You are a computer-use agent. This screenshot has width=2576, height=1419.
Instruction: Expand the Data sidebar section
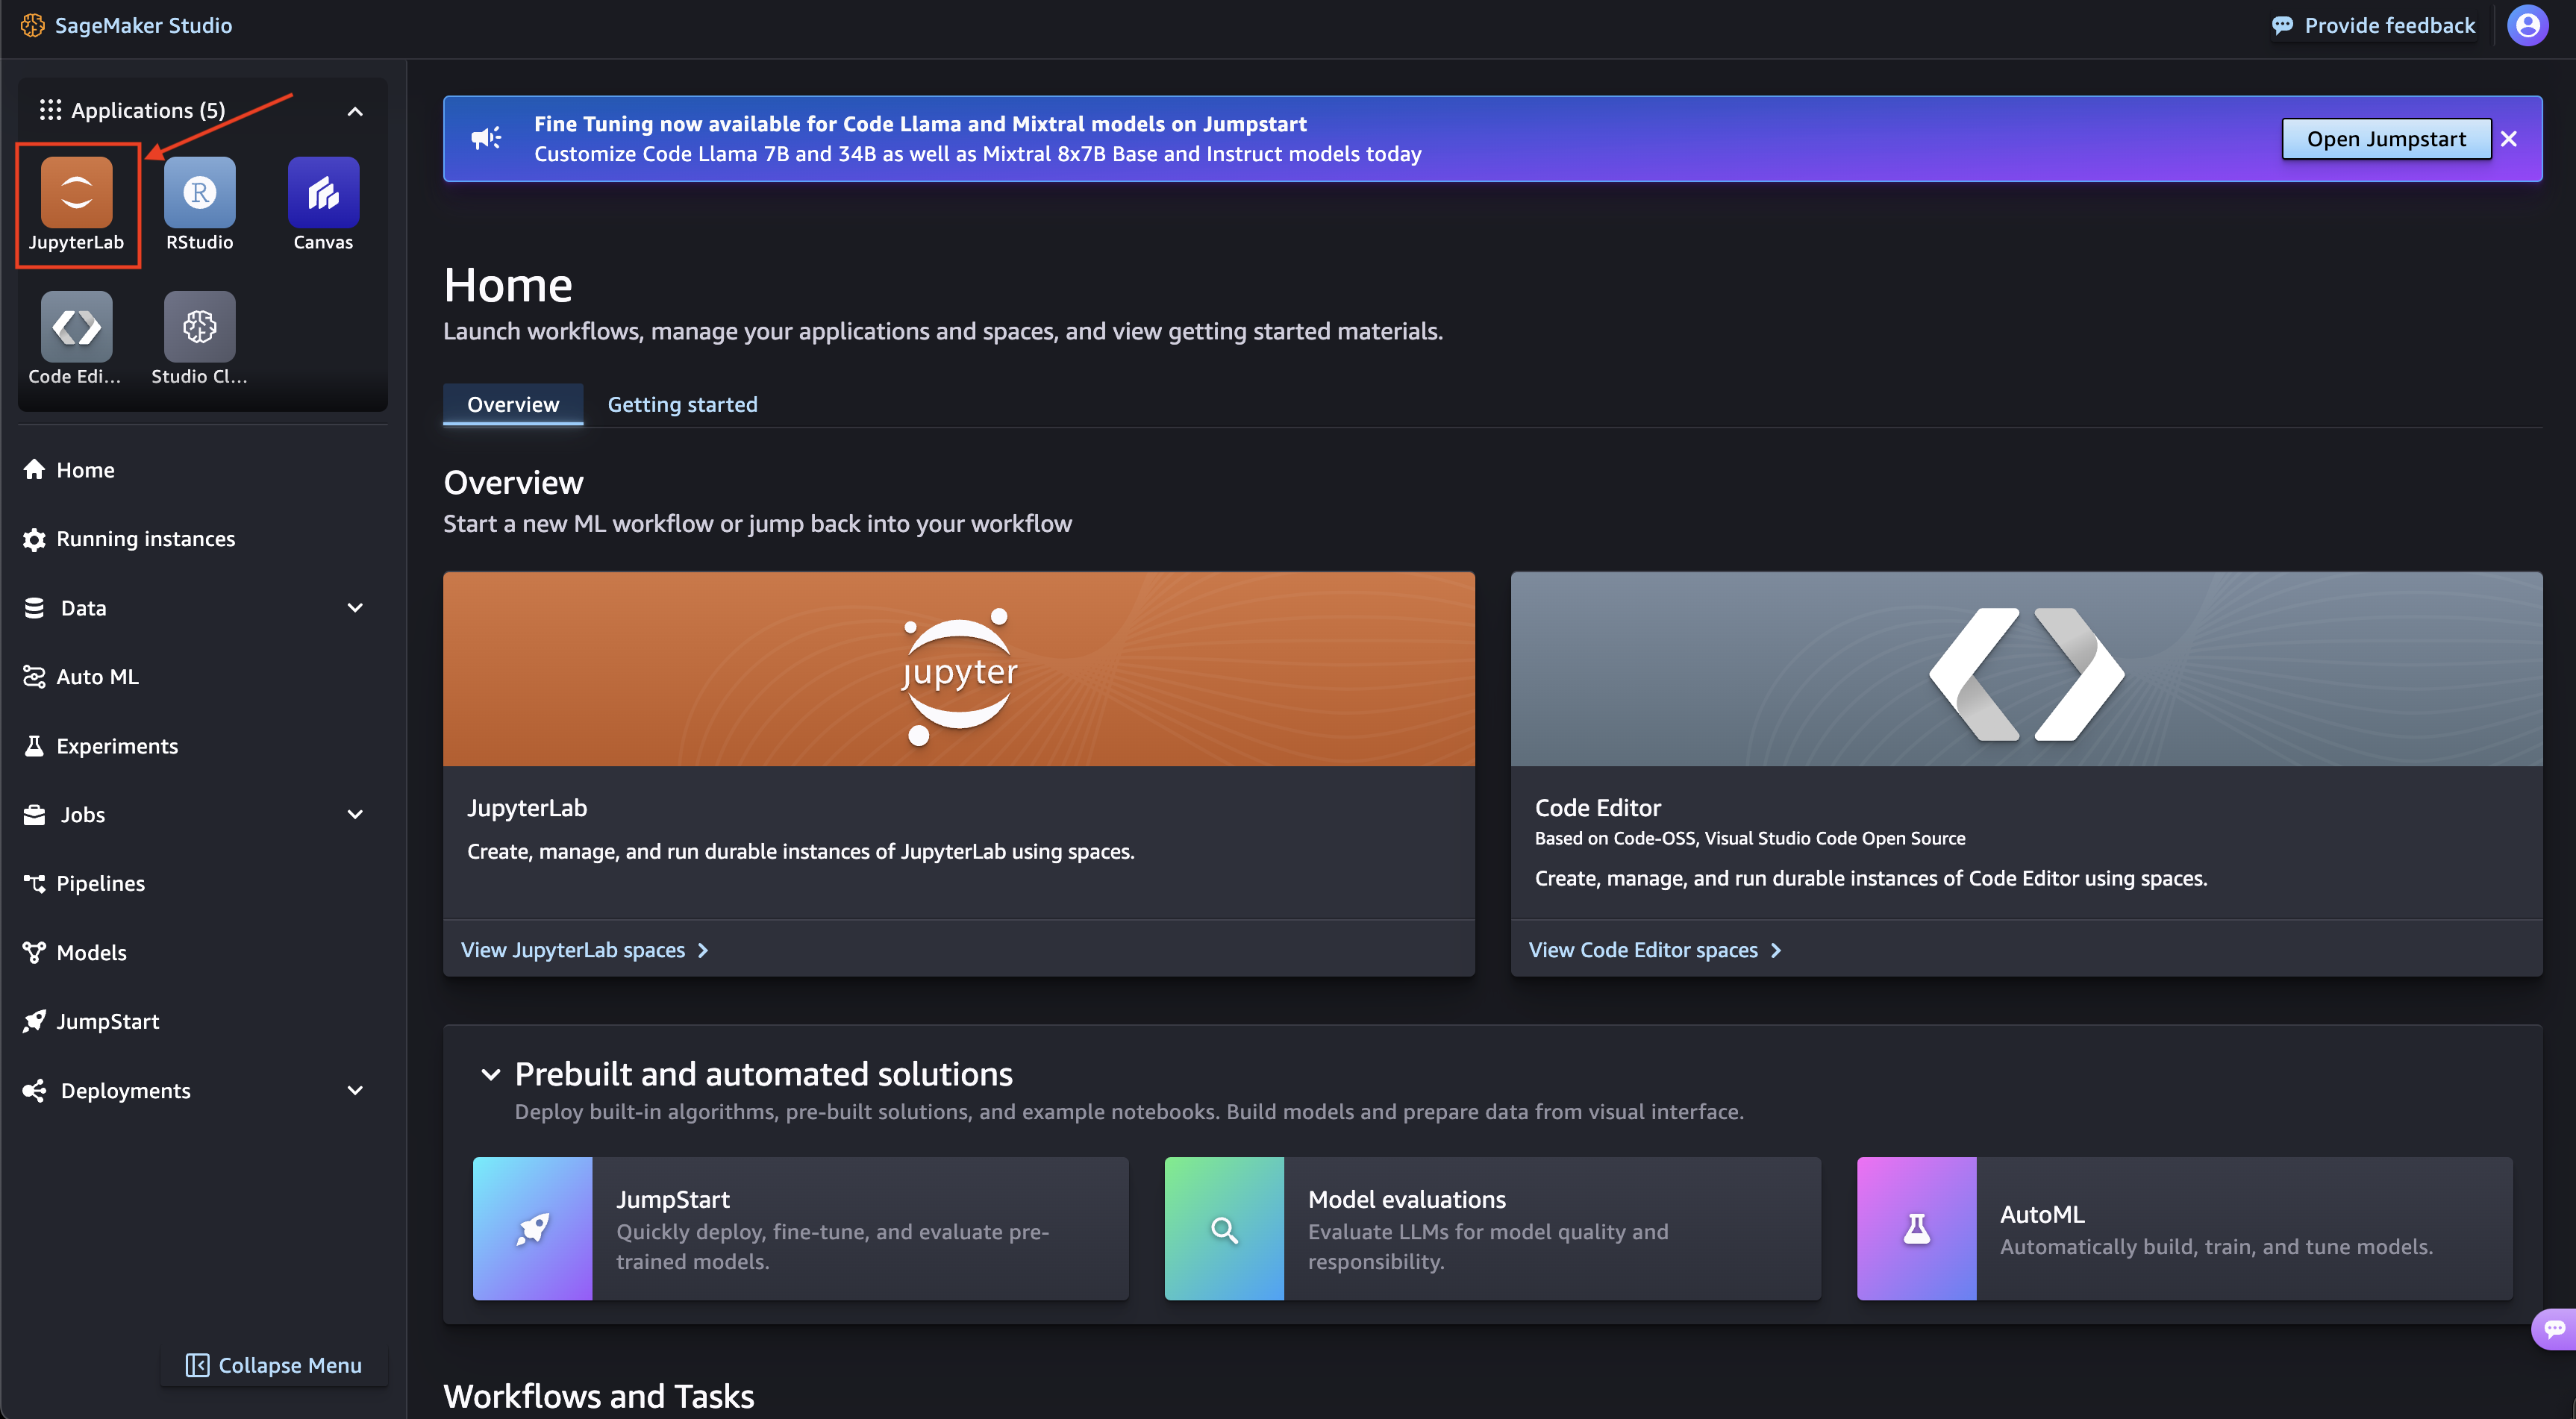(x=355, y=608)
